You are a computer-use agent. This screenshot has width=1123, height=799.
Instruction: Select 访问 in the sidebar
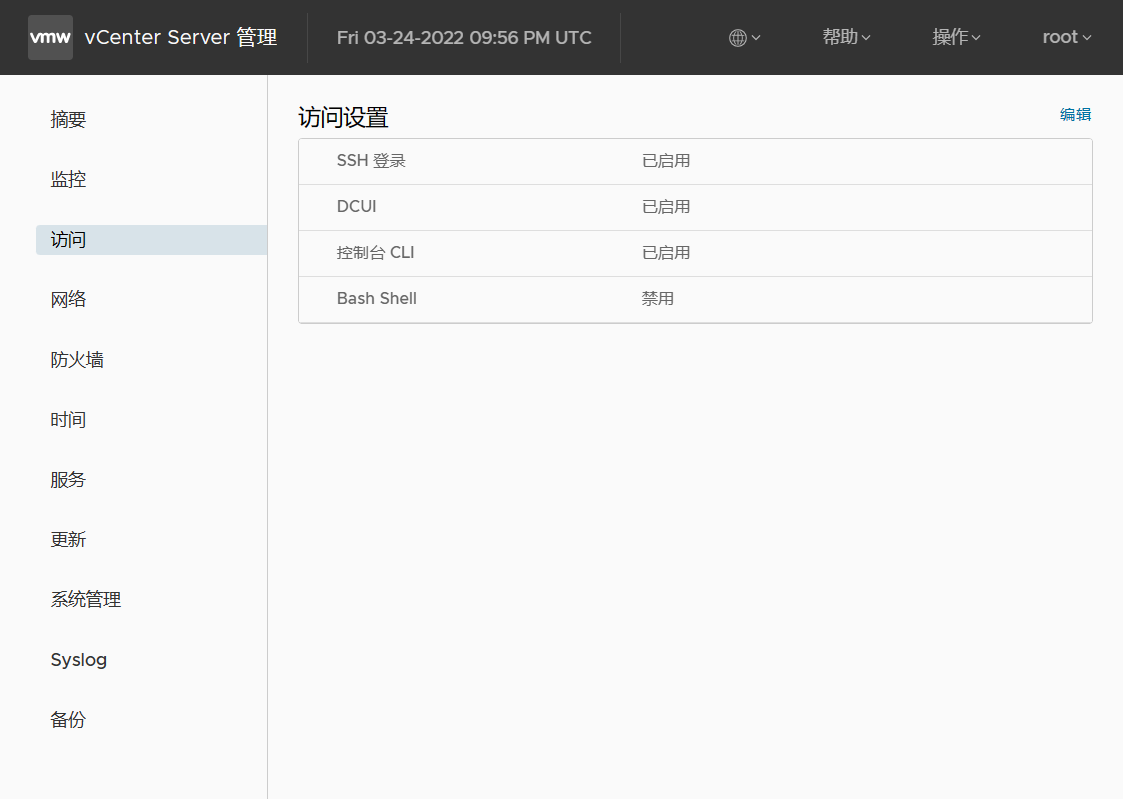pos(69,240)
